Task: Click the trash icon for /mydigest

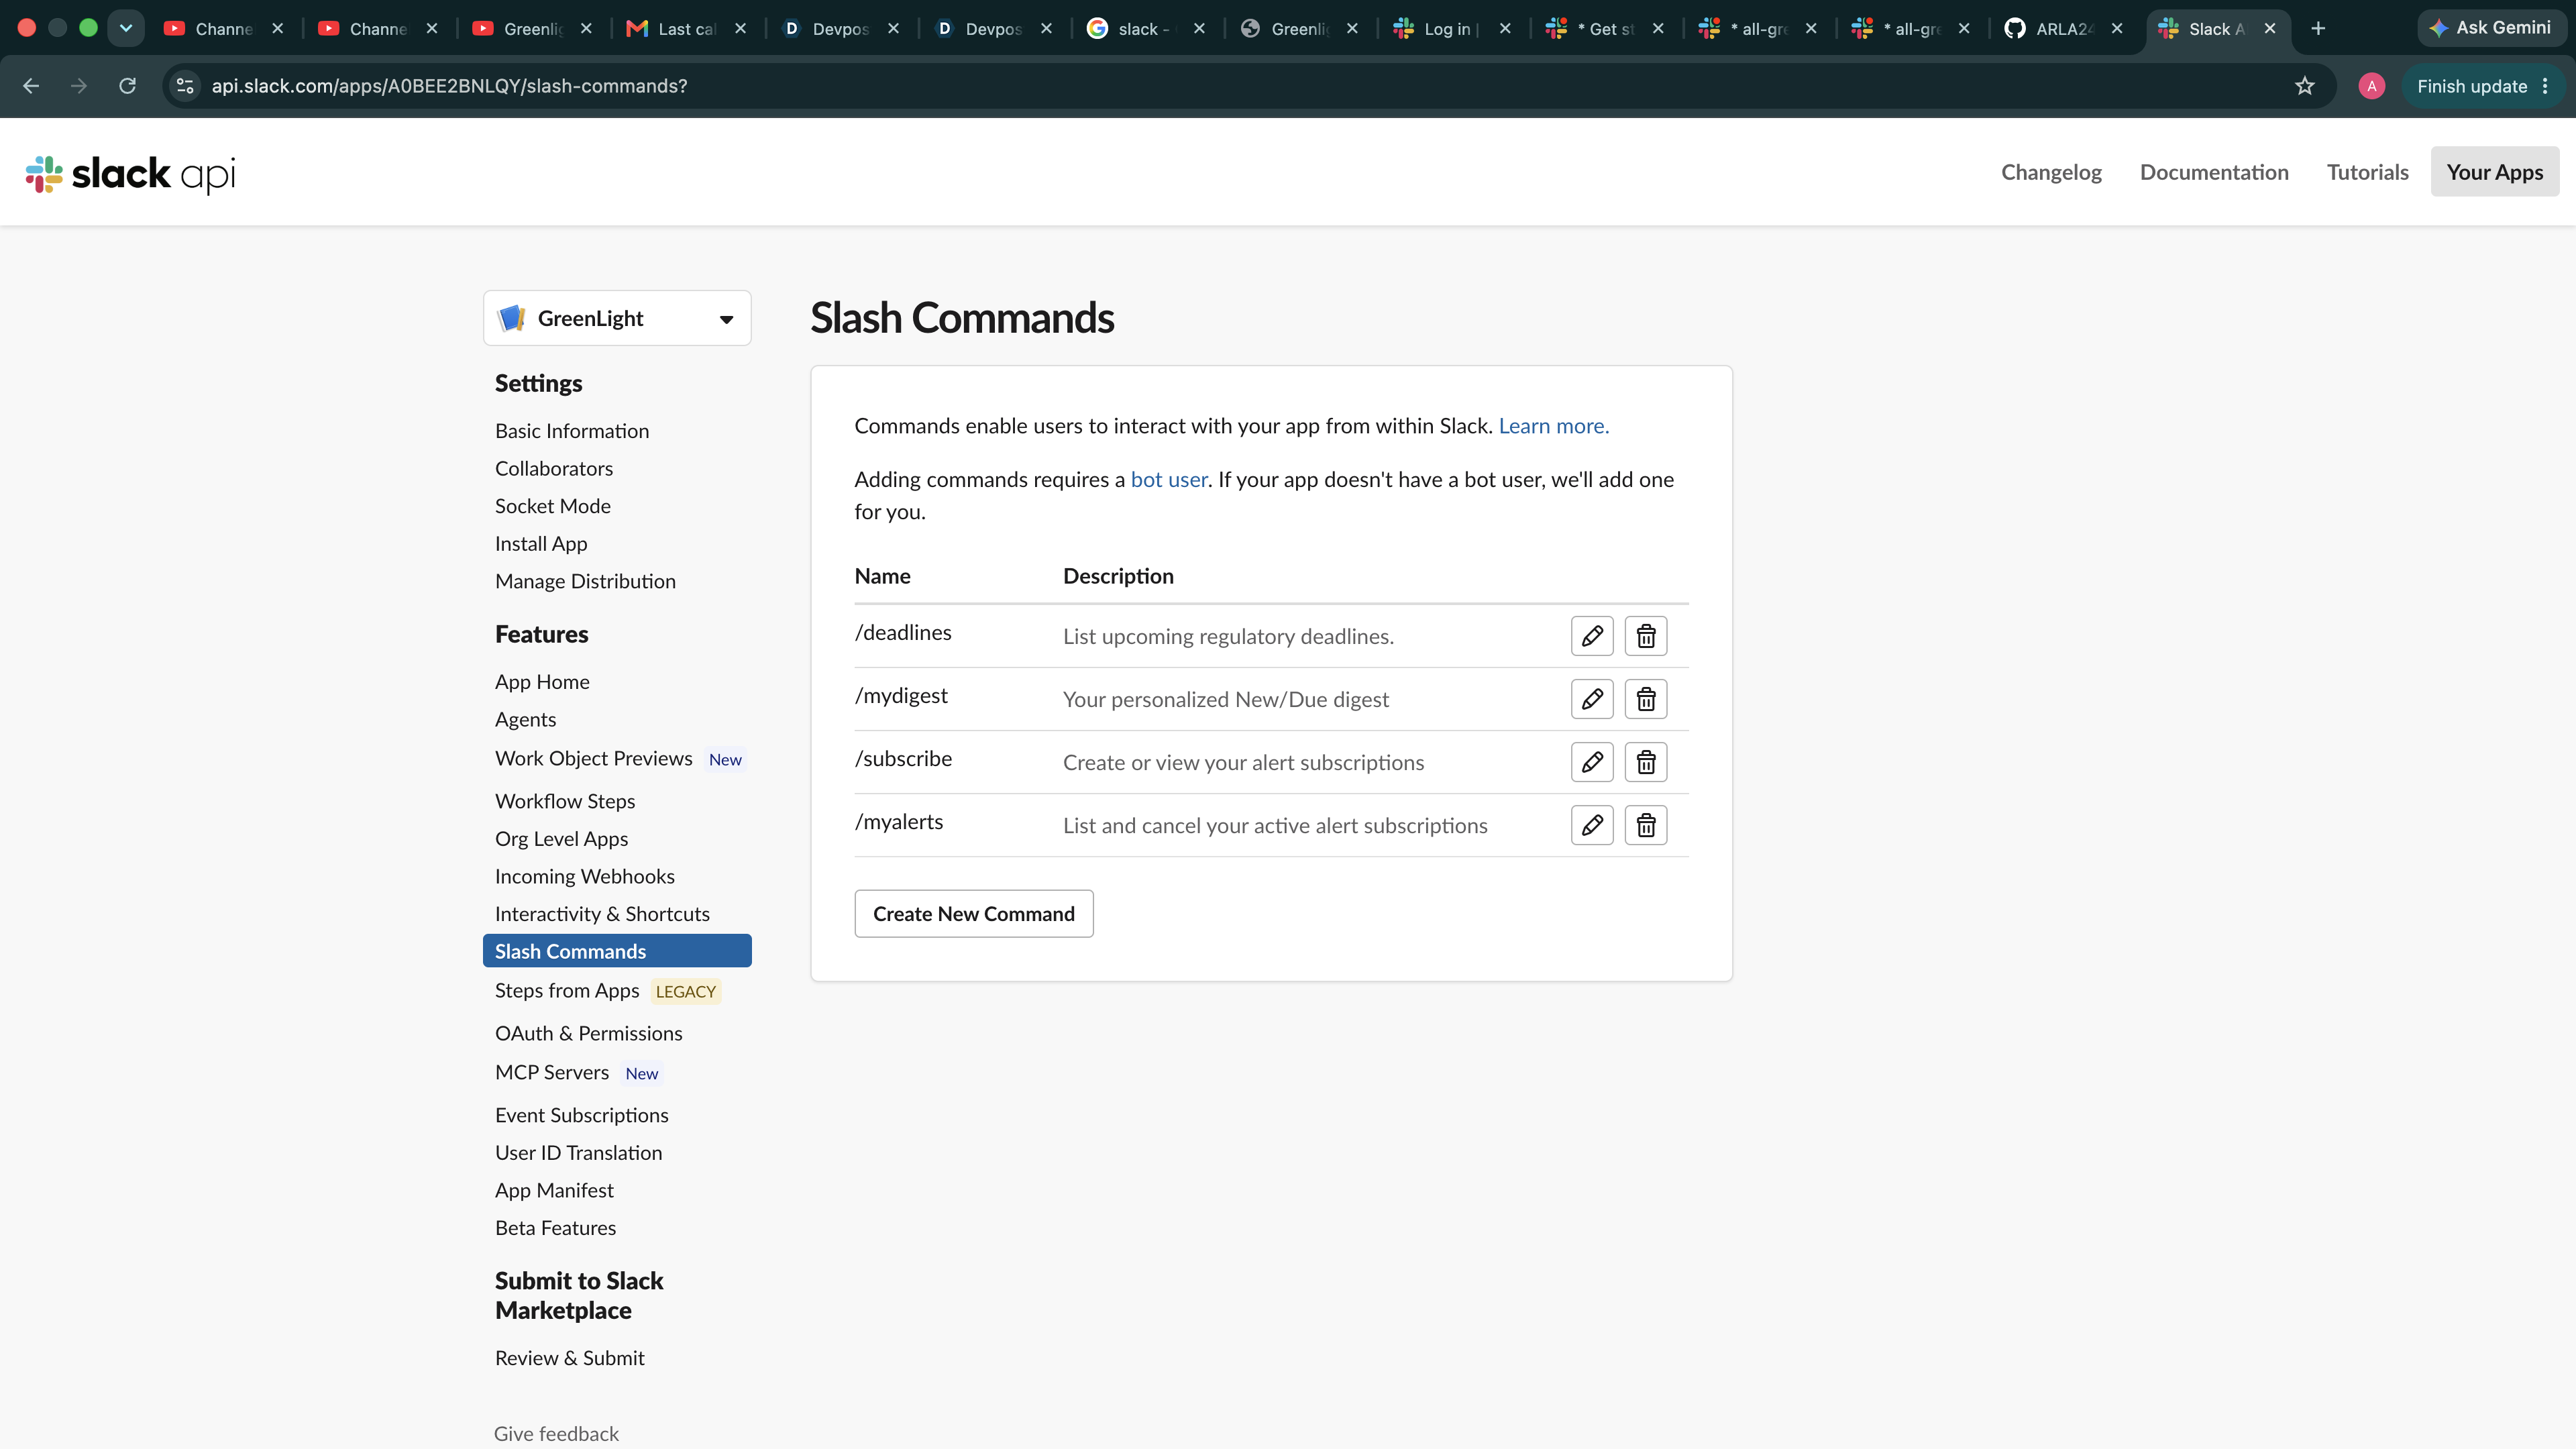Action: pyautogui.click(x=1646, y=699)
